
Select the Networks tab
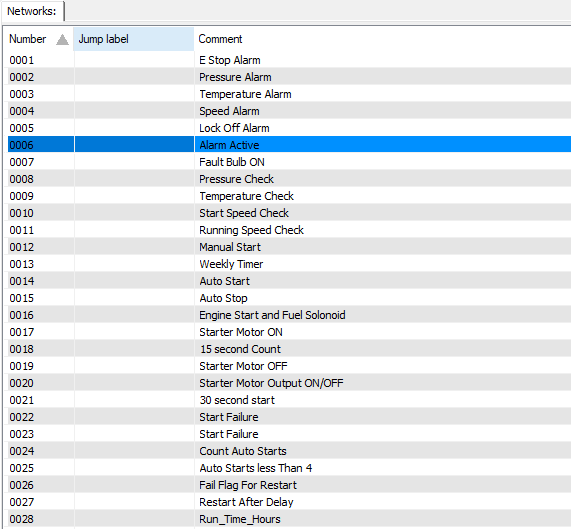(32, 11)
